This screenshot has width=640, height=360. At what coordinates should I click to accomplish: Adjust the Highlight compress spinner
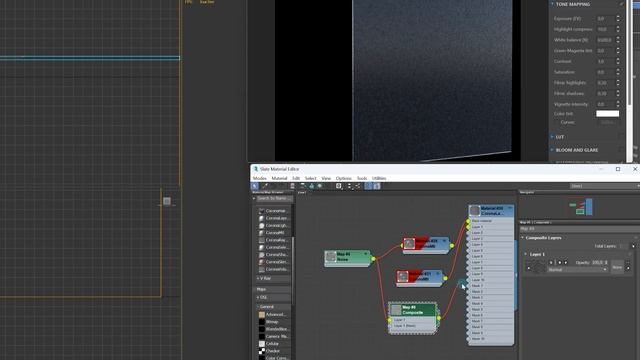tap(618, 29)
